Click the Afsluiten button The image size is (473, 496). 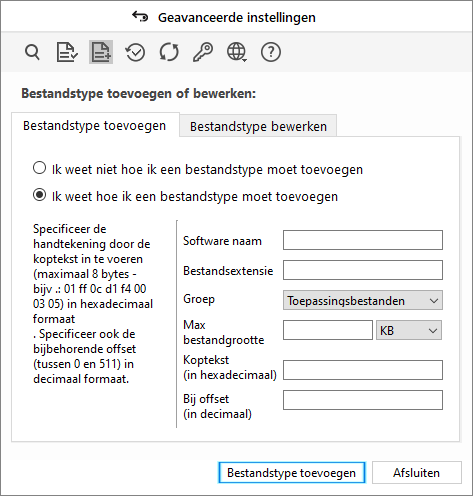(417, 473)
